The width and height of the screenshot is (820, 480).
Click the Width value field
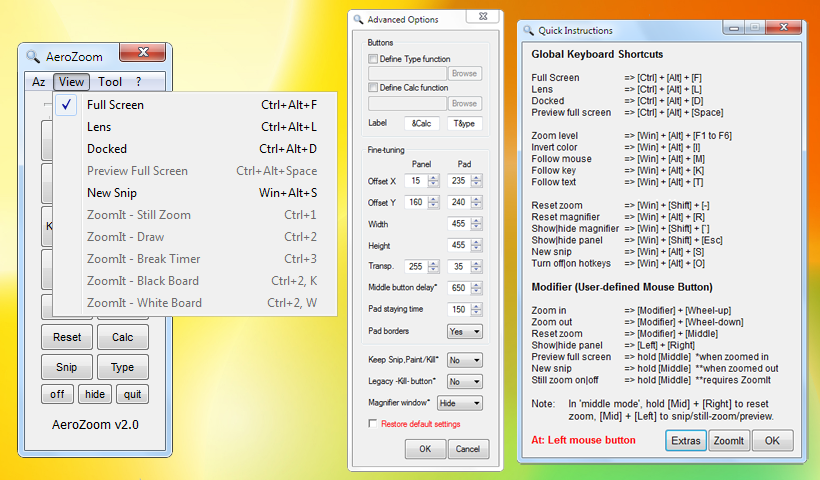[459, 224]
